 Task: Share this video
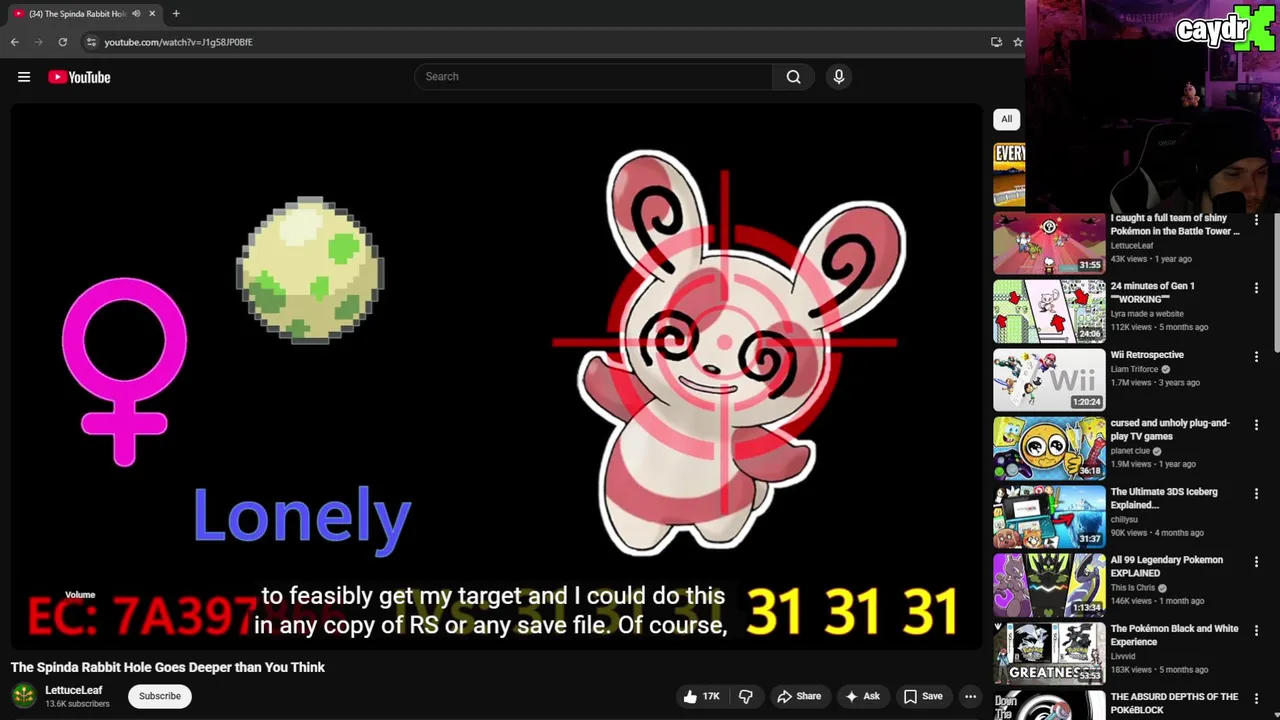[799, 696]
